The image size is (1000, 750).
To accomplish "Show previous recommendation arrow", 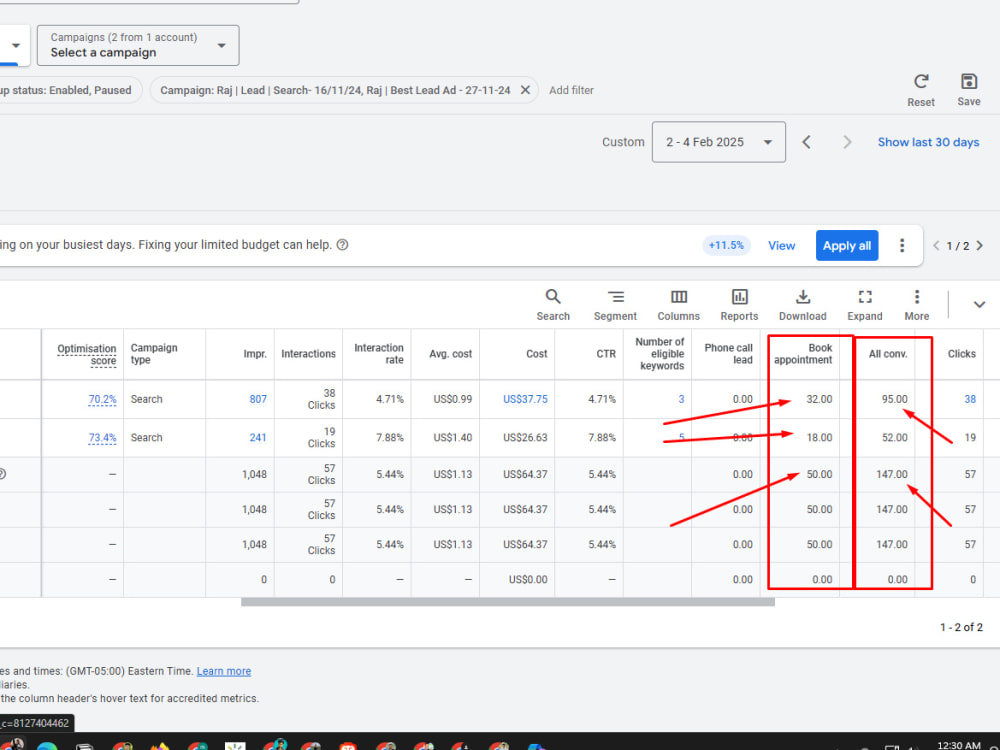I will coord(936,246).
